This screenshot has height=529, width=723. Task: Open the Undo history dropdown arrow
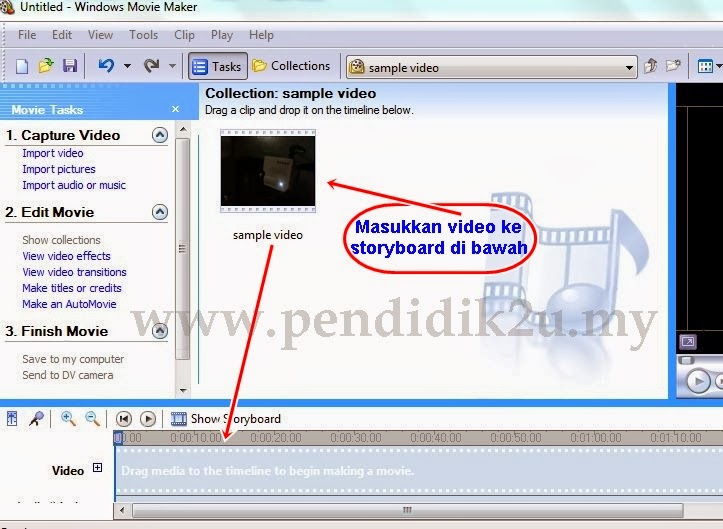[x=127, y=66]
